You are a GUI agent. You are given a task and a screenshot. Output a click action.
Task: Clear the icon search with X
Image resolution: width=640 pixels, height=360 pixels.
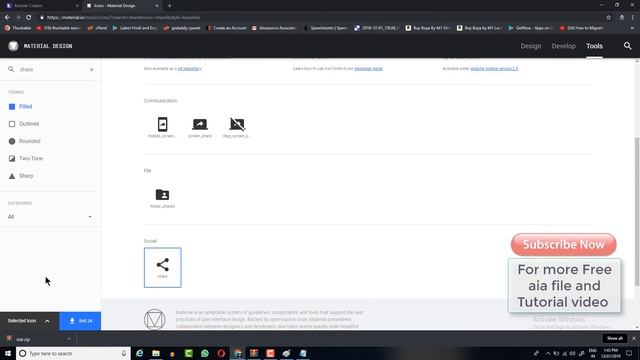point(91,70)
